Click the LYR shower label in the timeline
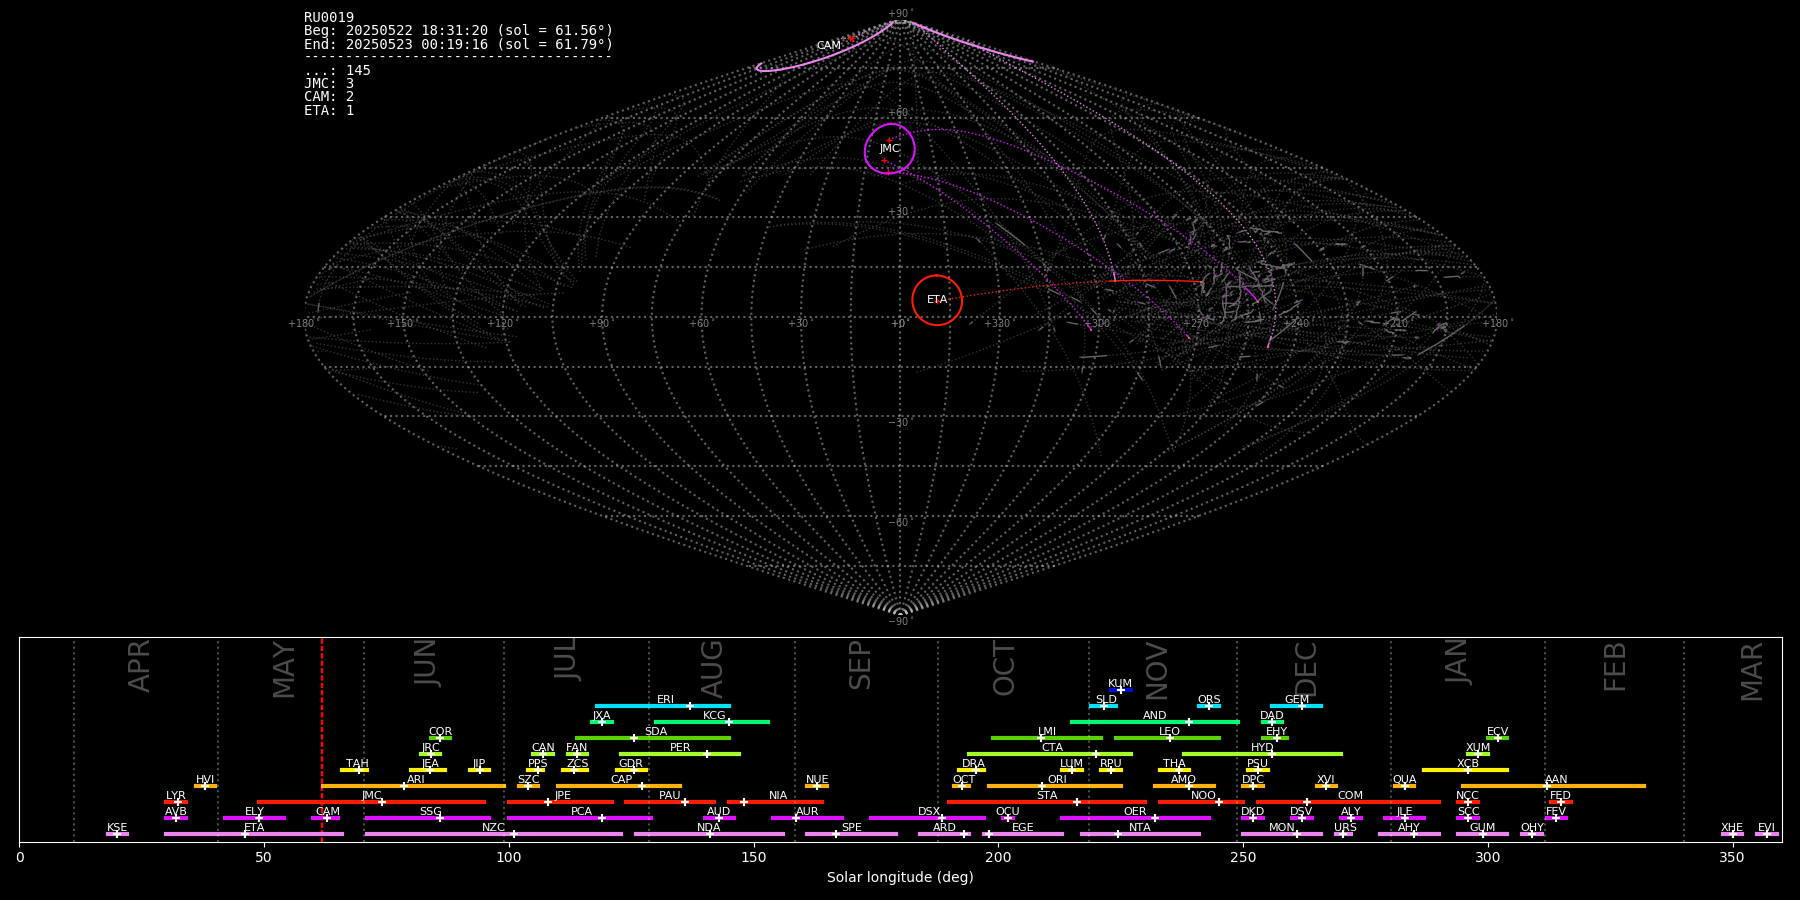Screen dimensions: 1800x900 [x=176, y=796]
